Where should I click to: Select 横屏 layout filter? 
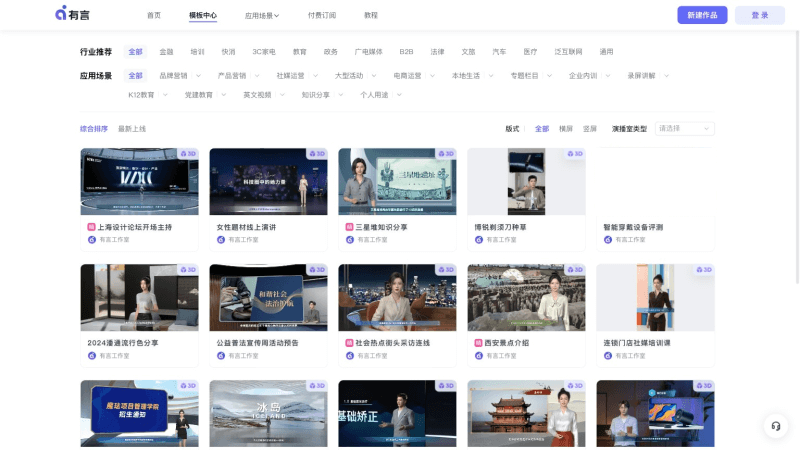pyautogui.click(x=566, y=129)
